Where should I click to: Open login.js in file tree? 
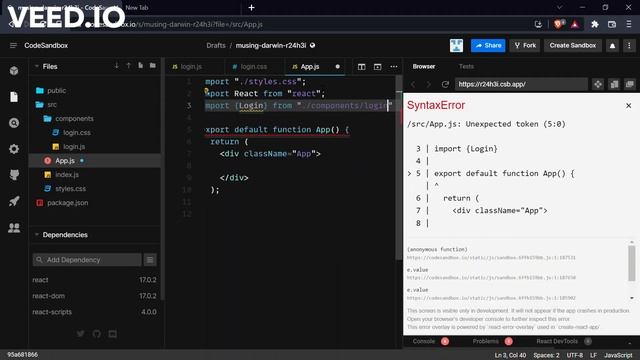95,147
